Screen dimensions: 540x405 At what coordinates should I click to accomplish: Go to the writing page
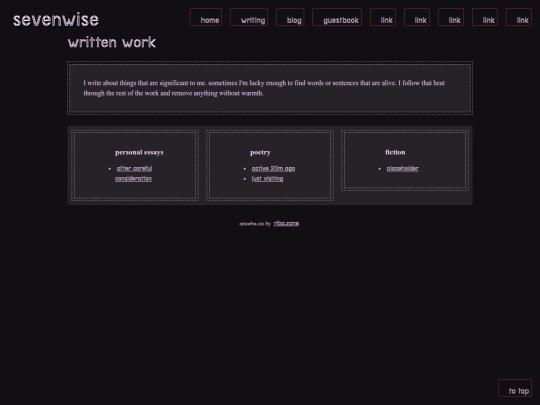[x=249, y=17]
